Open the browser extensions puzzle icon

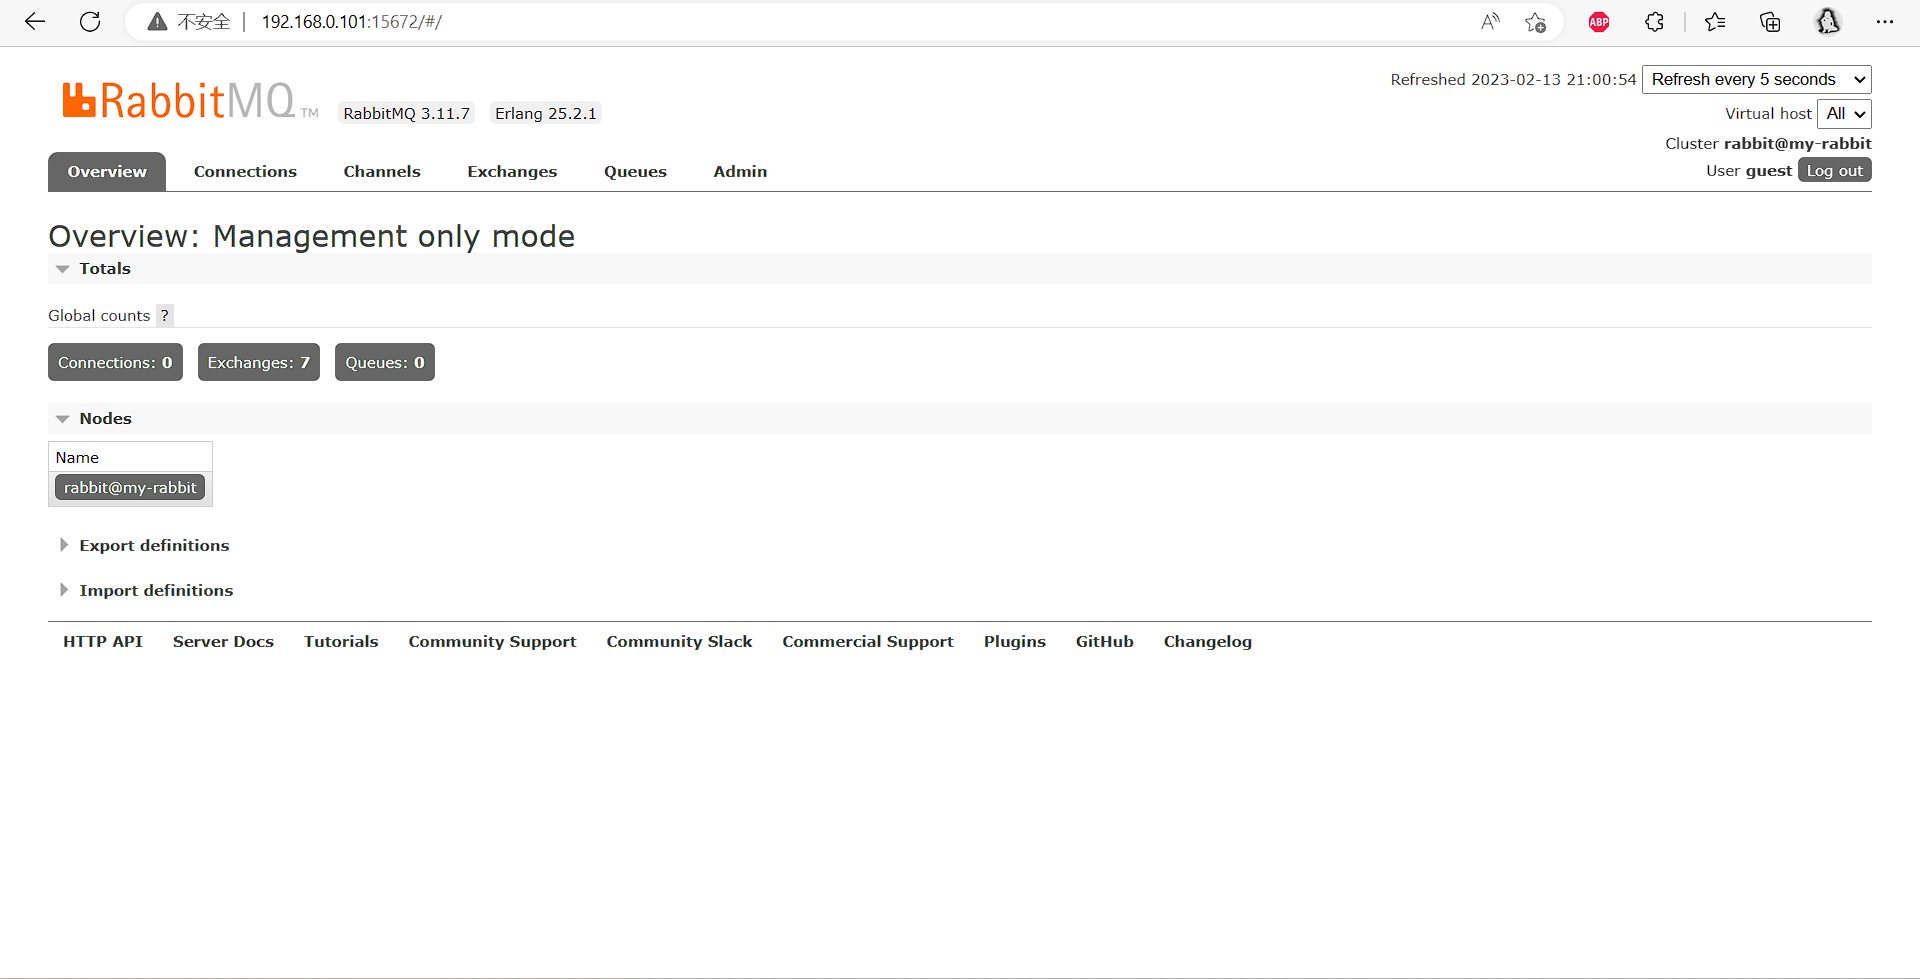(1655, 22)
